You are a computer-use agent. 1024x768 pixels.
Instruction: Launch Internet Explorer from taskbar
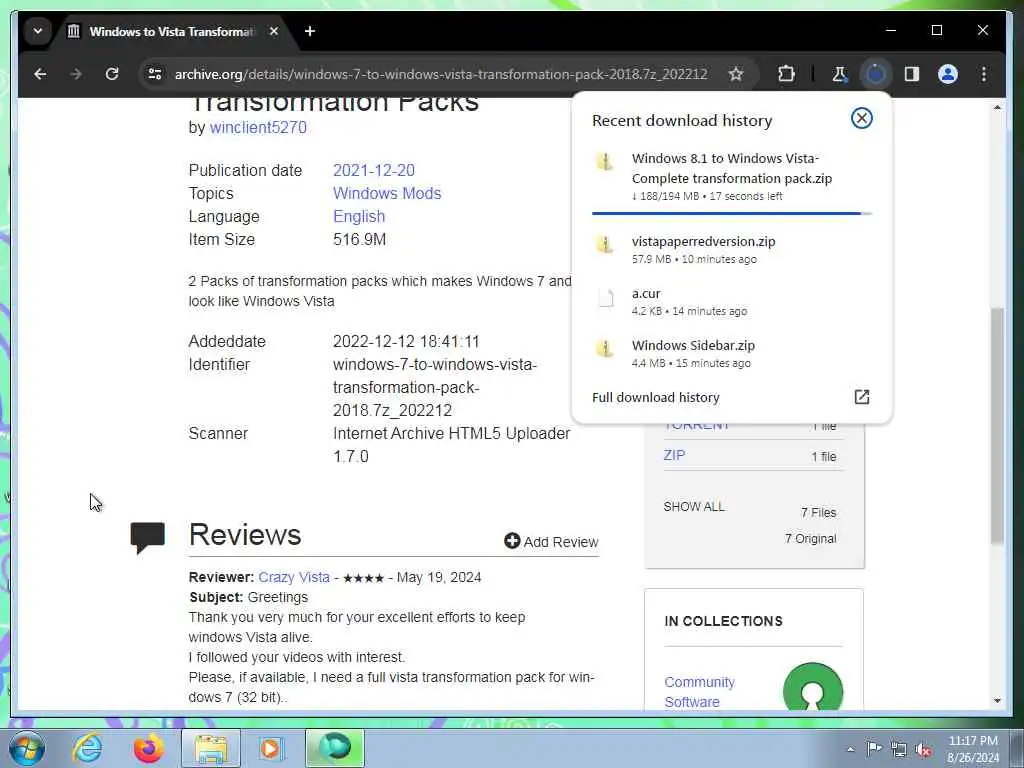[87, 748]
